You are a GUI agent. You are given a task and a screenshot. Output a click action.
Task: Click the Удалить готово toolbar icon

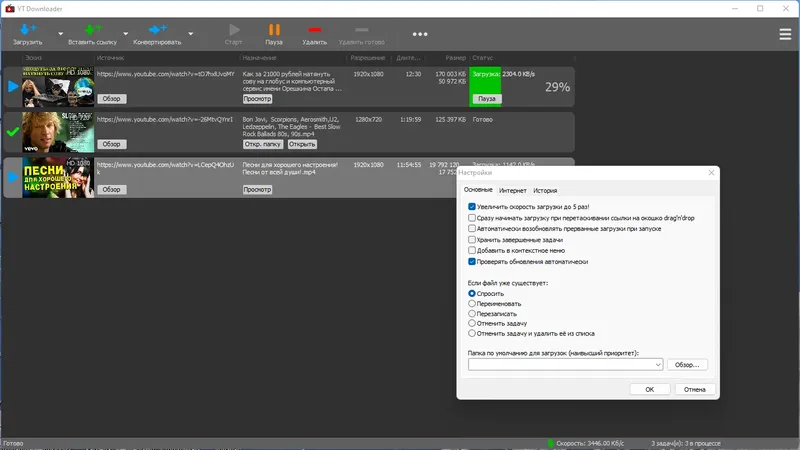coord(361,30)
